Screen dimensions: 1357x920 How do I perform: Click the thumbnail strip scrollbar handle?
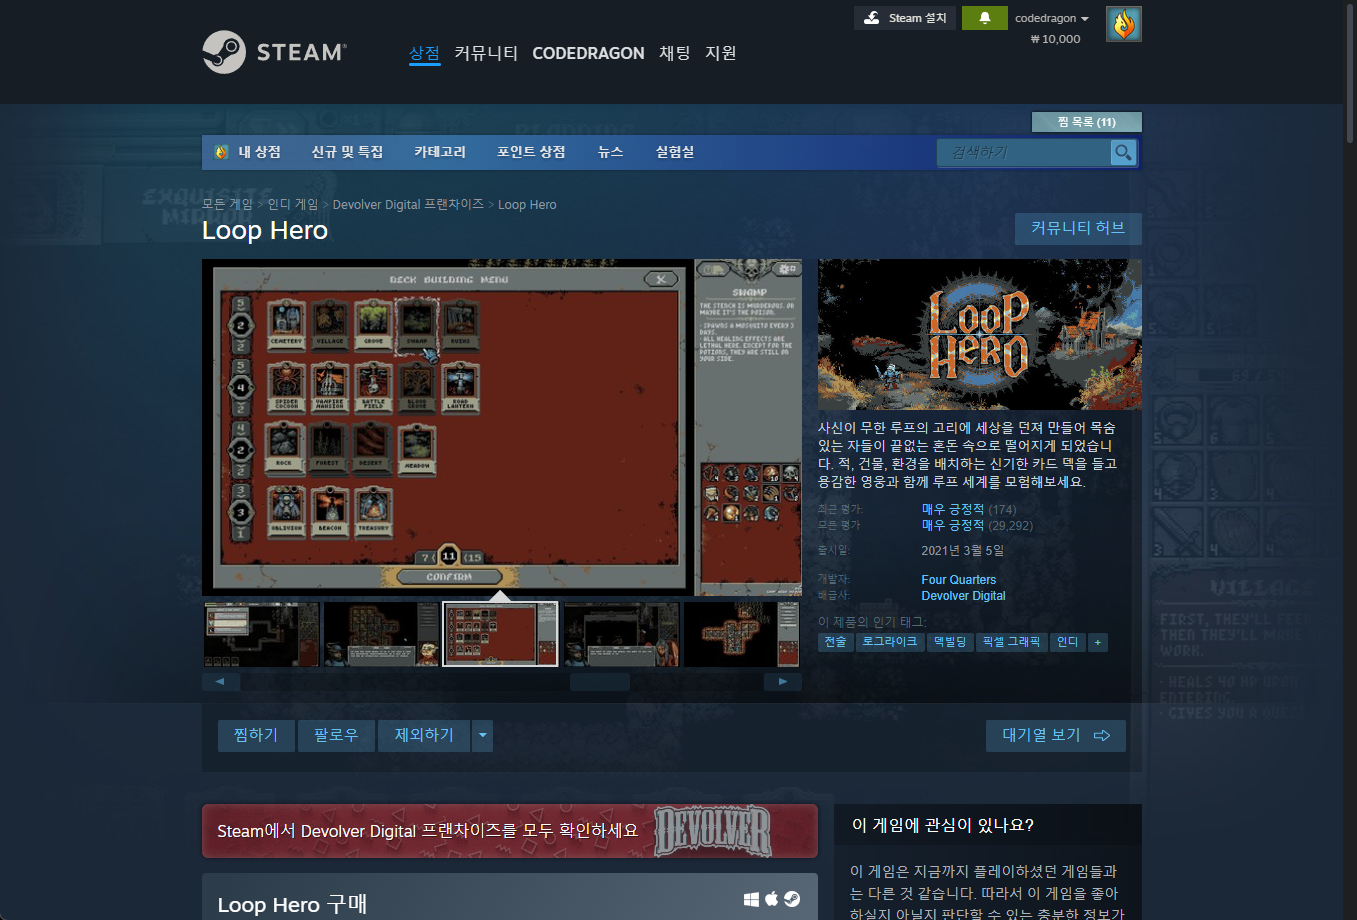click(x=599, y=682)
